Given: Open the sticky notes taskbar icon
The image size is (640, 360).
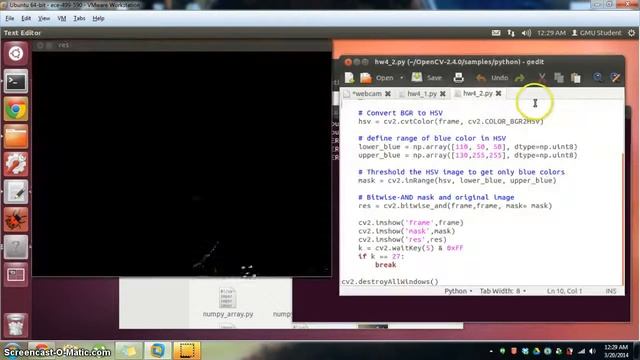Looking at the screenshot, I should pos(129,350).
